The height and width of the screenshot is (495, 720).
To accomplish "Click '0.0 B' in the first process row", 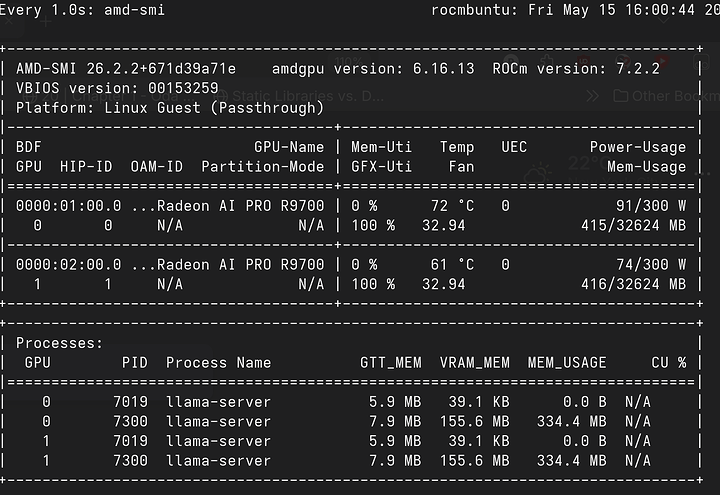I will point(585,402).
